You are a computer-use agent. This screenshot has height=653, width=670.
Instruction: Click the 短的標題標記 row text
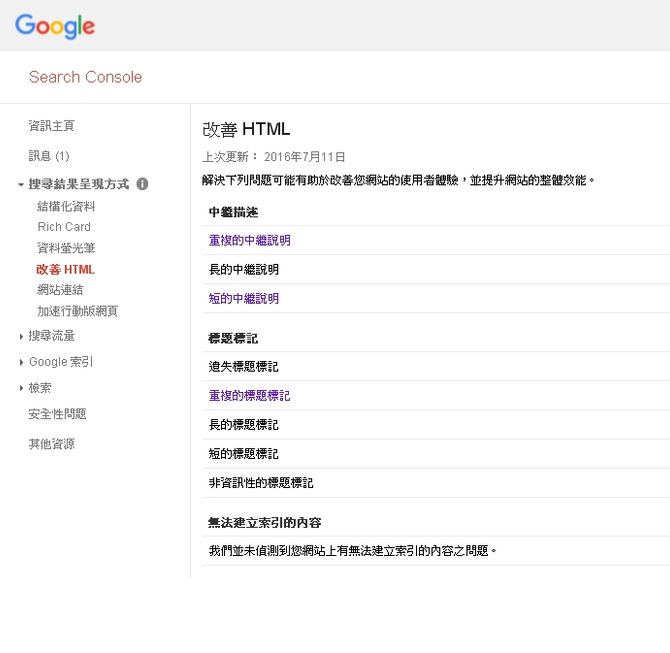[x=244, y=454]
